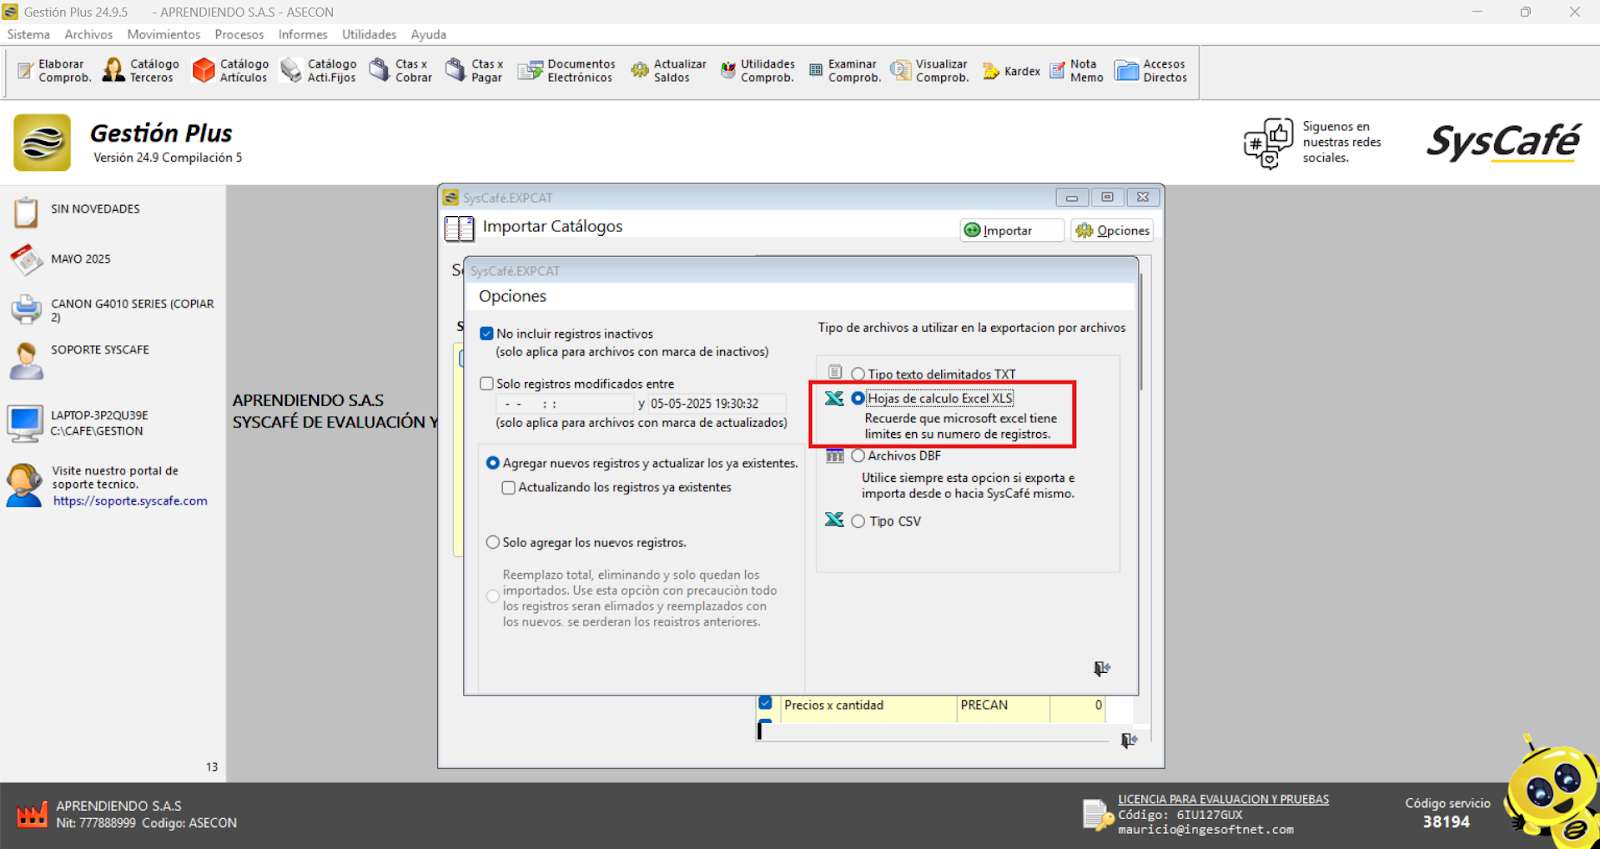This screenshot has width=1600, height=849.
Task: Select the Archivos DBF radio option
Action: point(858,456)
